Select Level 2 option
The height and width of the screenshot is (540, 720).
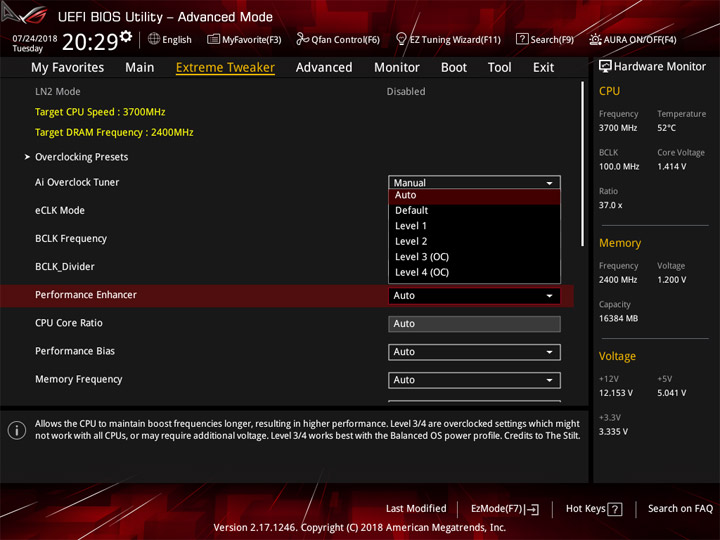click(x=474, y=242)
